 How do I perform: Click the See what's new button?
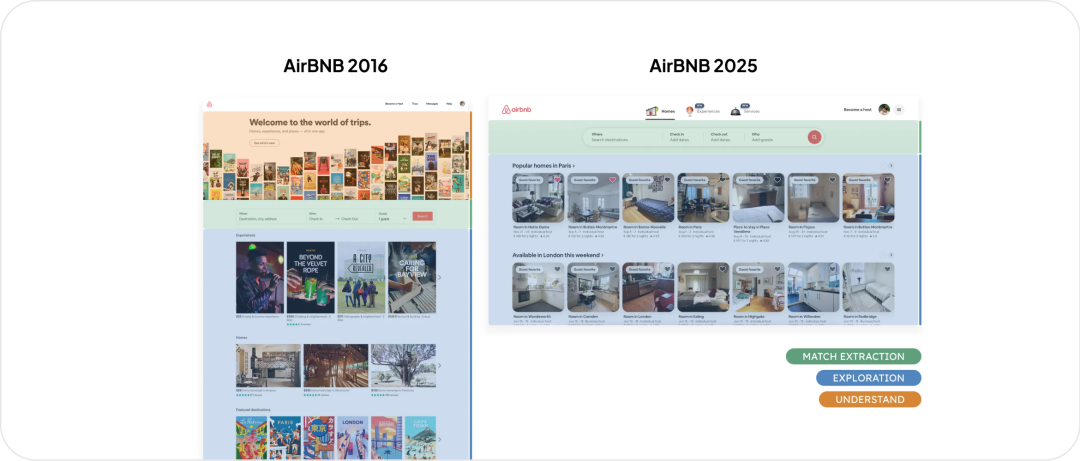[263, 143]
